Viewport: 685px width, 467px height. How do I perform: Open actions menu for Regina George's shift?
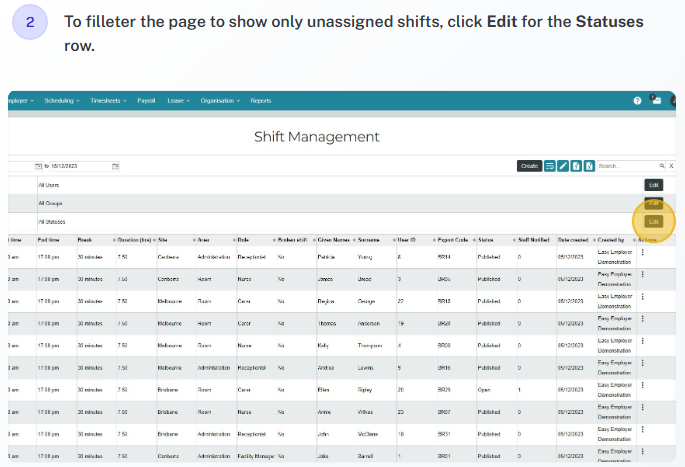(643, 296)
